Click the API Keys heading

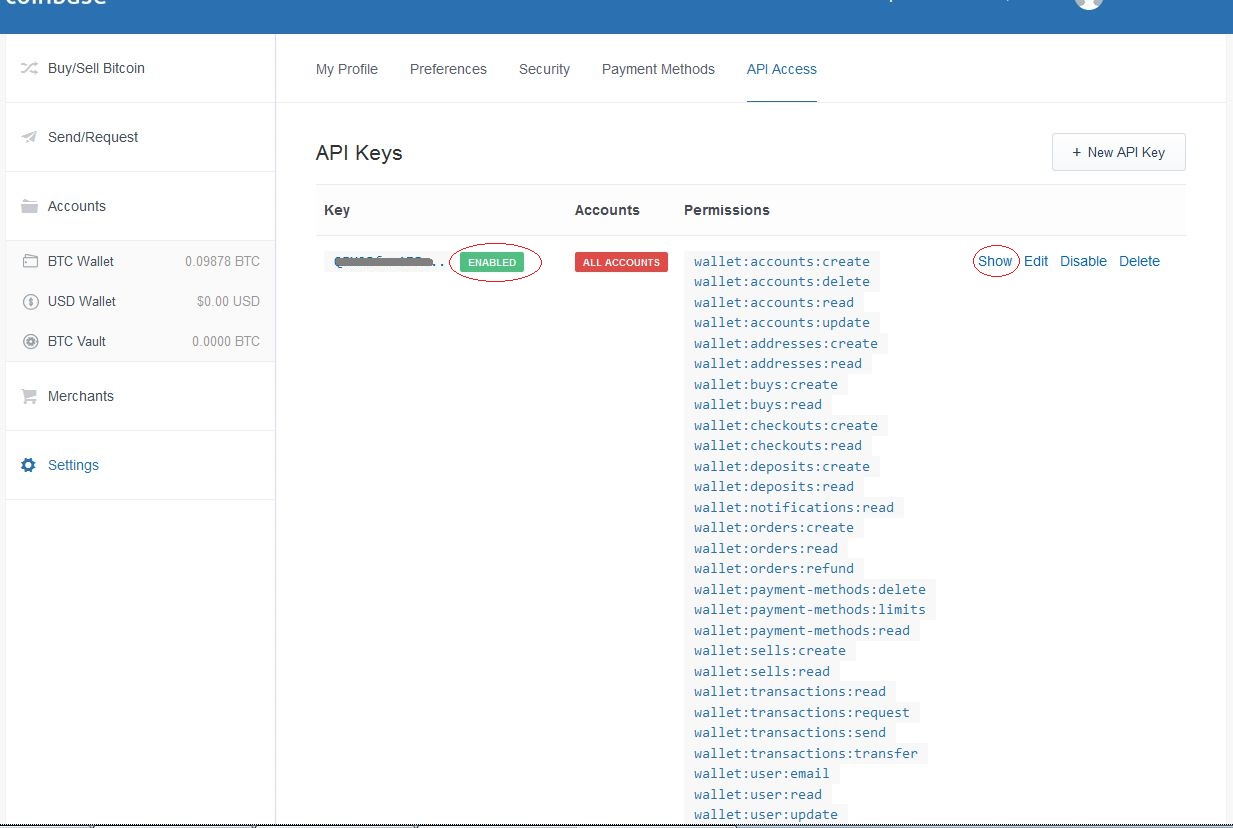click(x=359, y=153)
